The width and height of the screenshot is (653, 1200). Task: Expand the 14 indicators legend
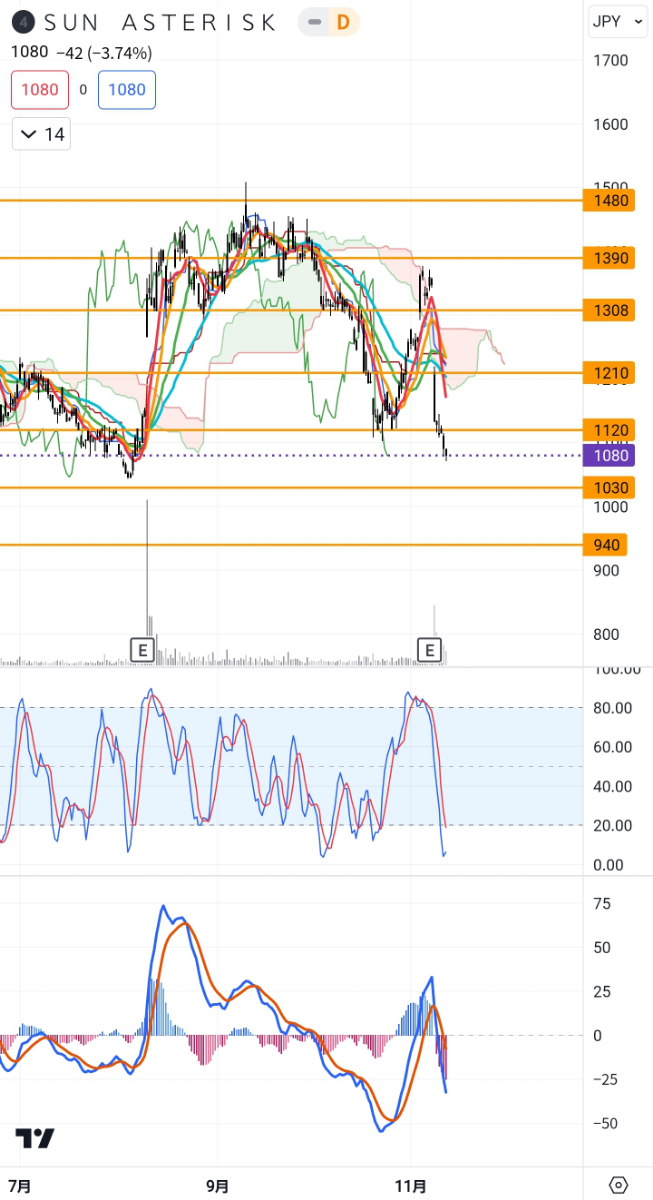click(x=41, y=134)
